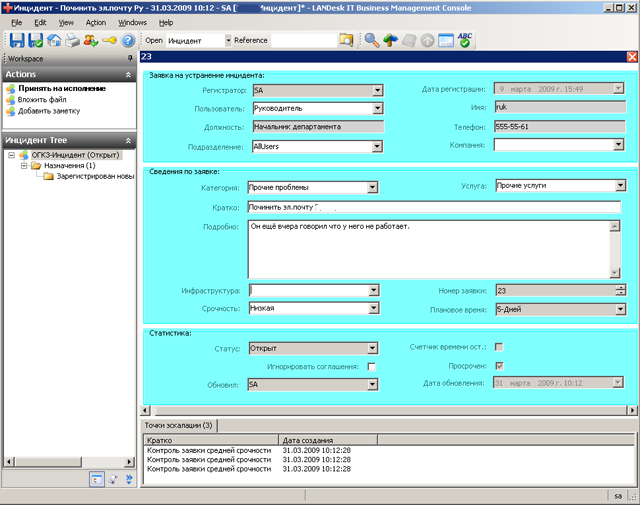Open Help question mark icon
Viewport: 640px width, 505px height.
(x=128, y=40)
